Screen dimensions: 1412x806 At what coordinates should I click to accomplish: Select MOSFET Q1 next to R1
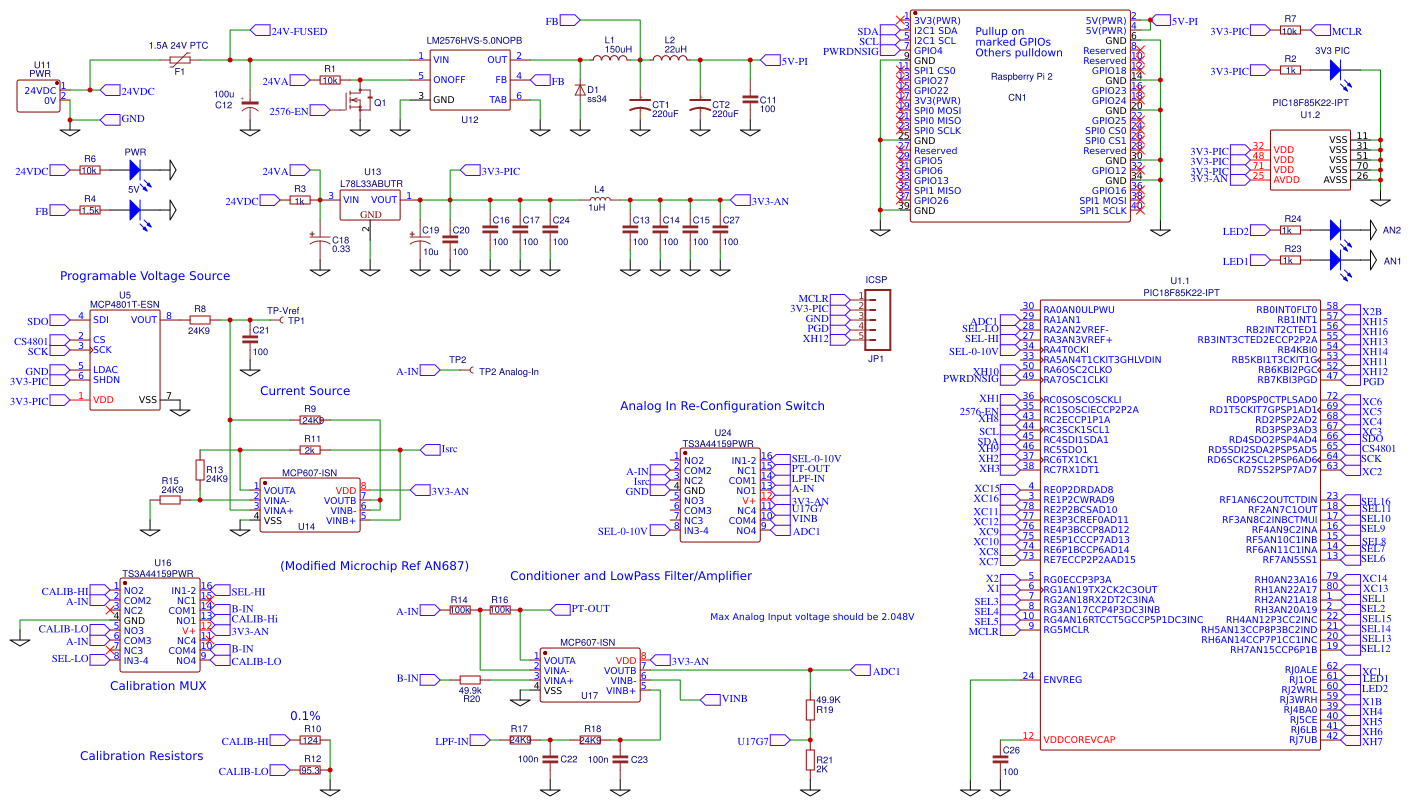point(360,100)
